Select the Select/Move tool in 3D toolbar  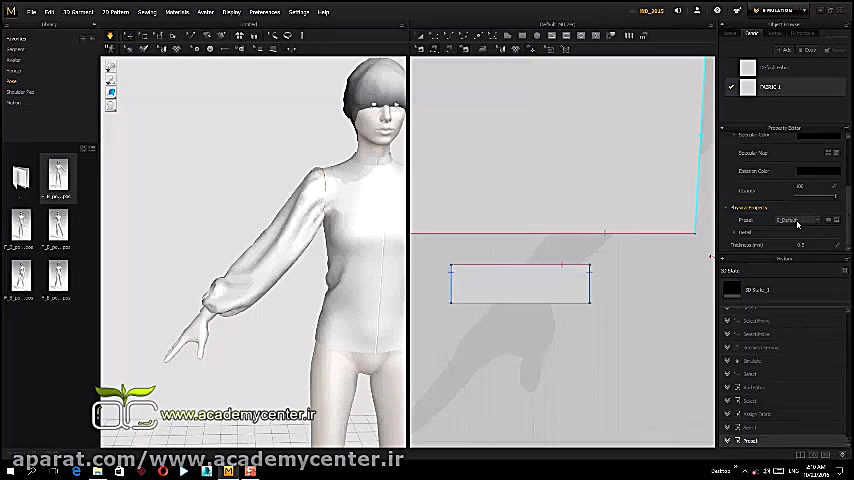click(x=128, y=35)
